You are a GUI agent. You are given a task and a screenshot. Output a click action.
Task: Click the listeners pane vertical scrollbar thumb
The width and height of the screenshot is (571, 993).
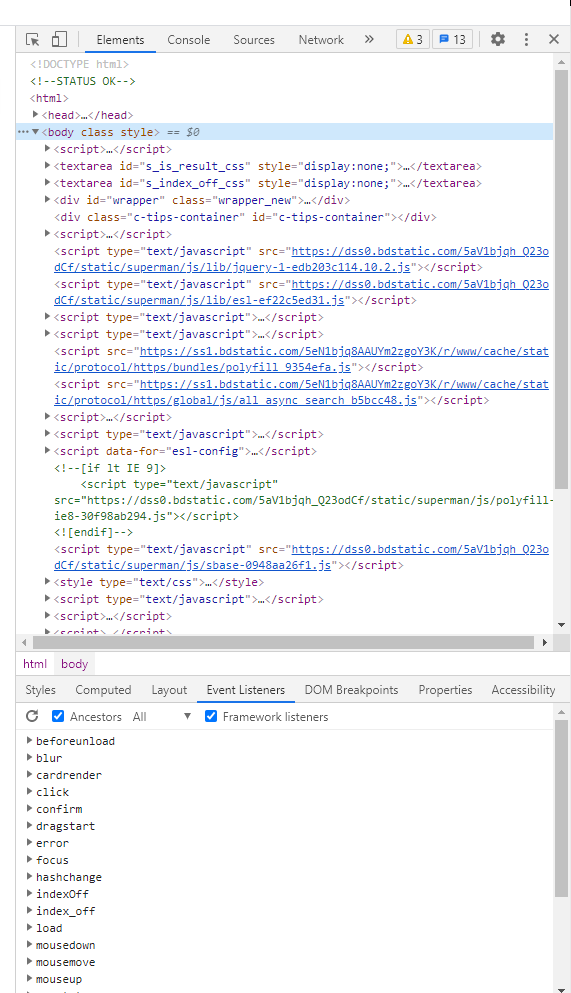562,808
